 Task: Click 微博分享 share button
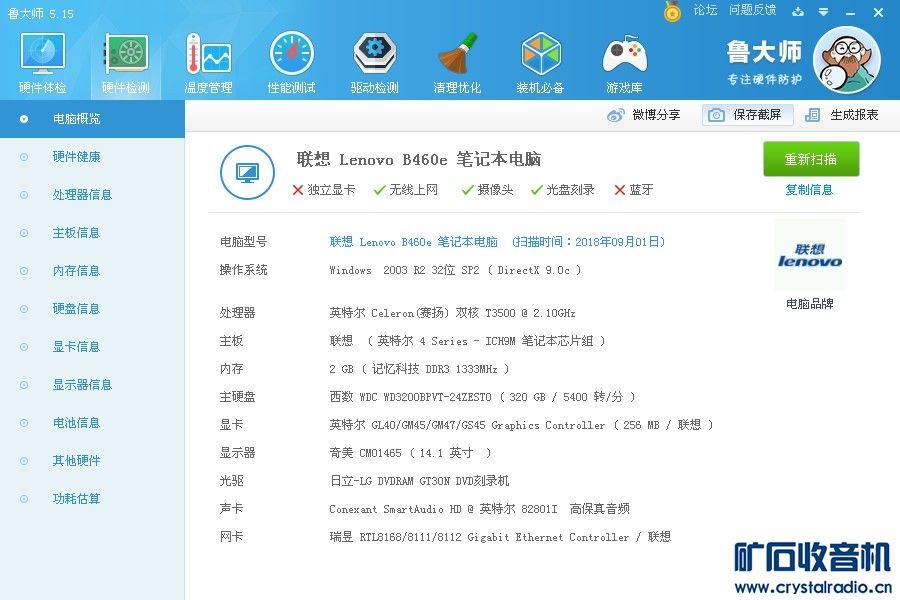click(x=643, y=115)
